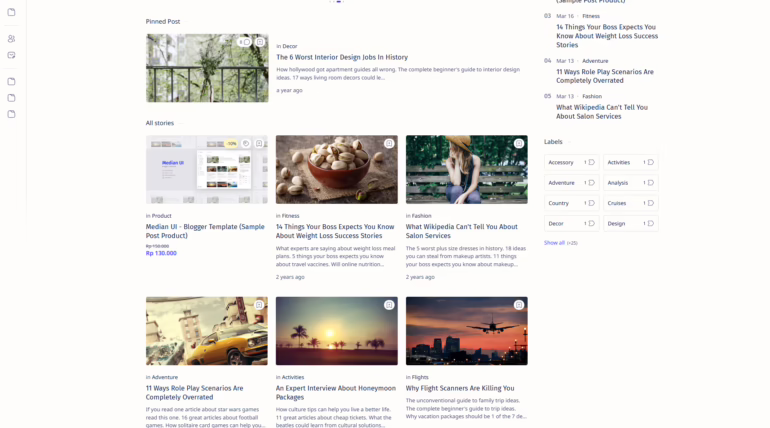770x428 pixels.
Task: Click the tag icon in Analysis label
Action: (x=651, y=183)
